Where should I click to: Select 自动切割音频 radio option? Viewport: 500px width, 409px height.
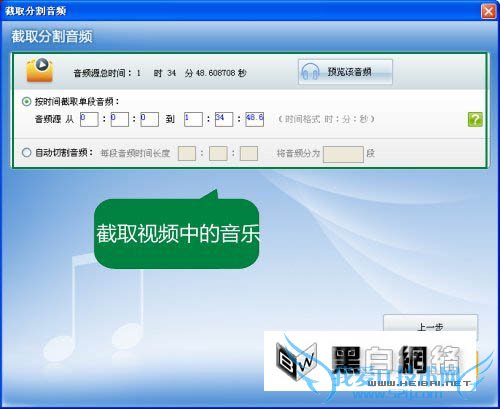point(26,153)
